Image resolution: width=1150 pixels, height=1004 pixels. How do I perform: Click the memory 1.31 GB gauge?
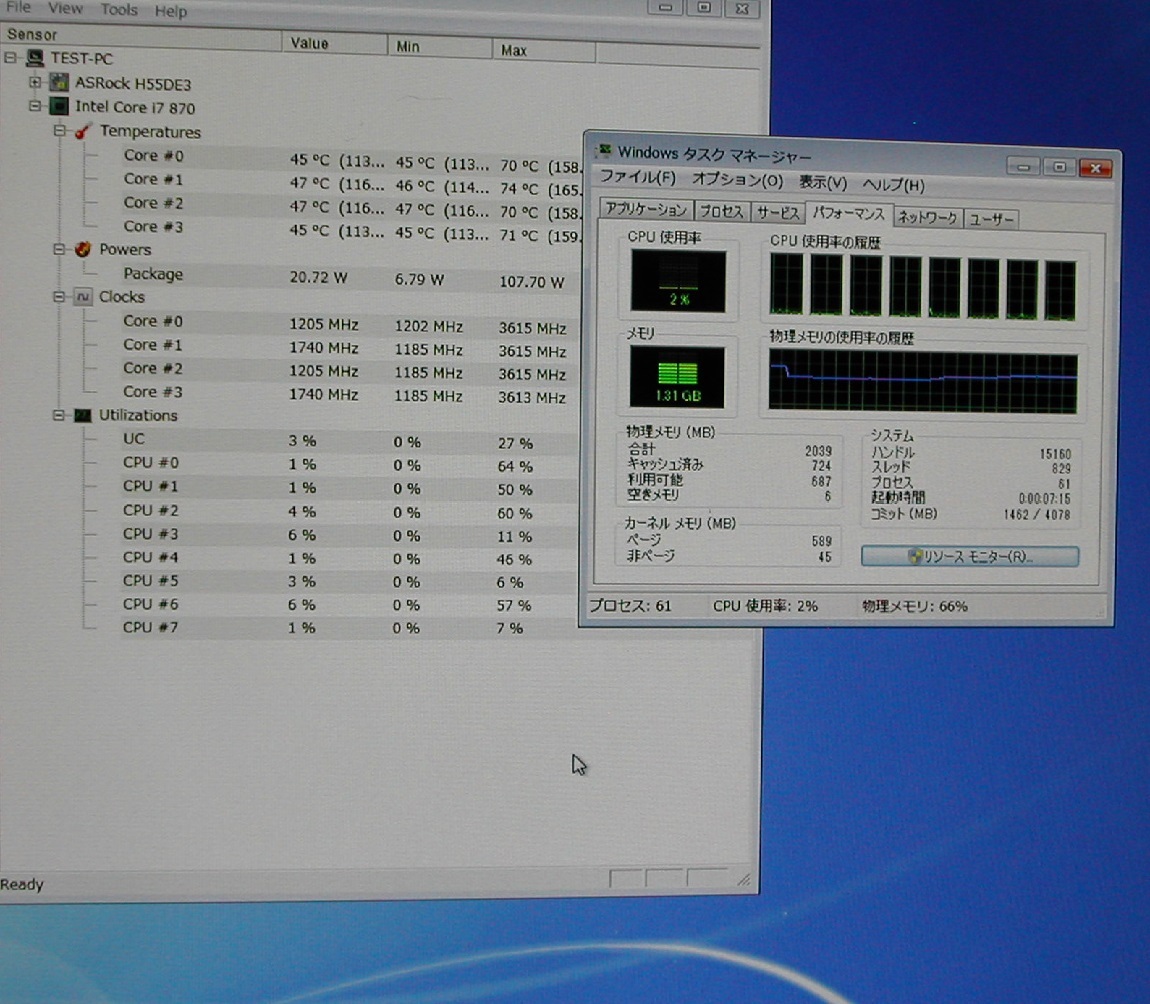click(x=677, y=377)
